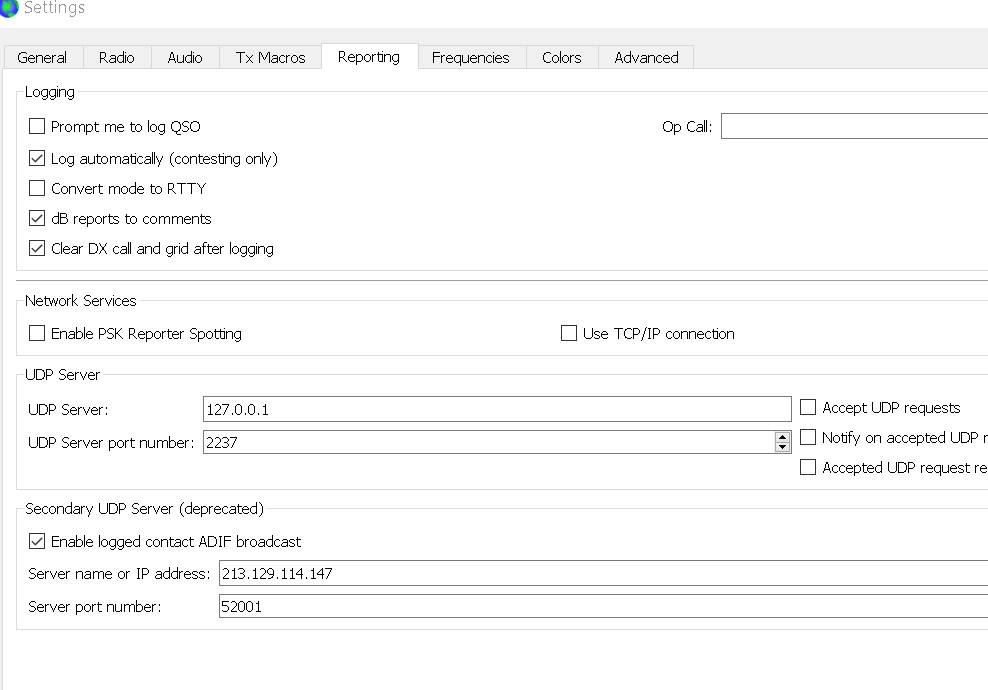988x690 pixels.
Task: Open the General tab
Action: point(42,58)
